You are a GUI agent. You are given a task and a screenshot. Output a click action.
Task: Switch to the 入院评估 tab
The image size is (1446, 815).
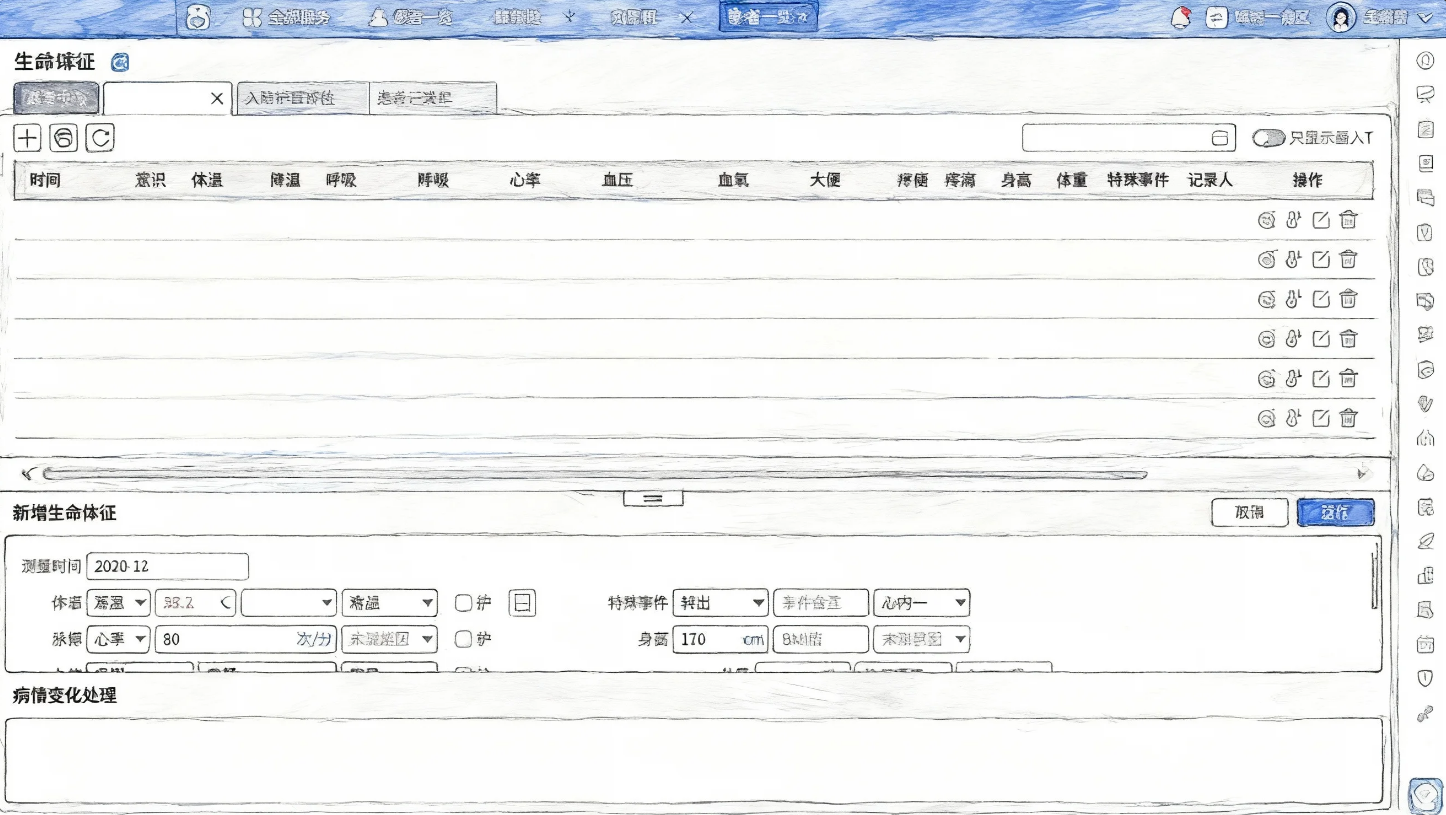pyautogui.click(x=300, y=98)
